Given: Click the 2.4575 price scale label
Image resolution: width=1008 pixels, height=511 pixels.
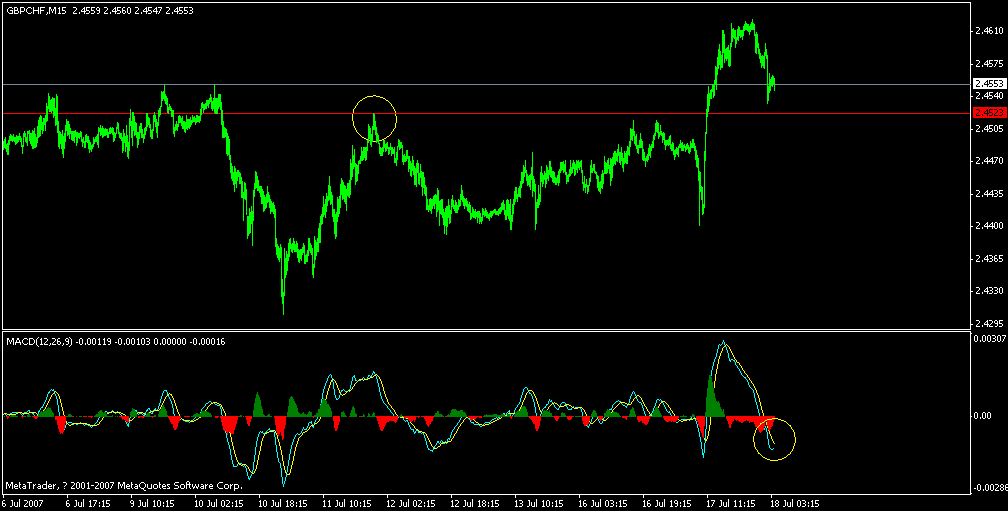Looking at the screenshot, I should click(987, 64).
